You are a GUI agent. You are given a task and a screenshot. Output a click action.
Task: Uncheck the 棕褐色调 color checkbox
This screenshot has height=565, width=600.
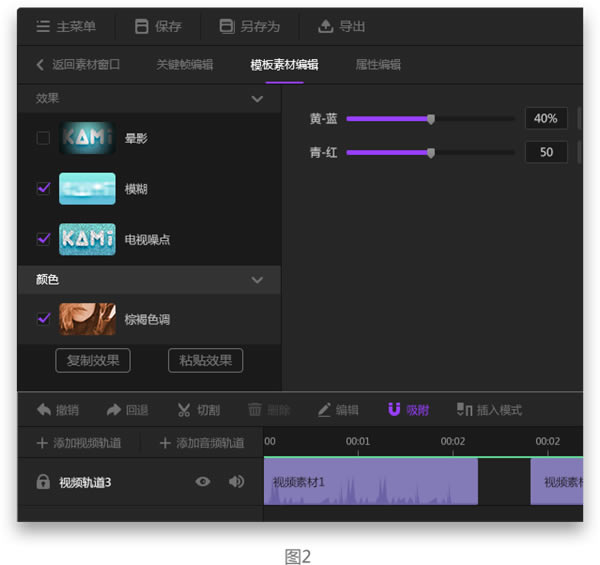point(43,319)
